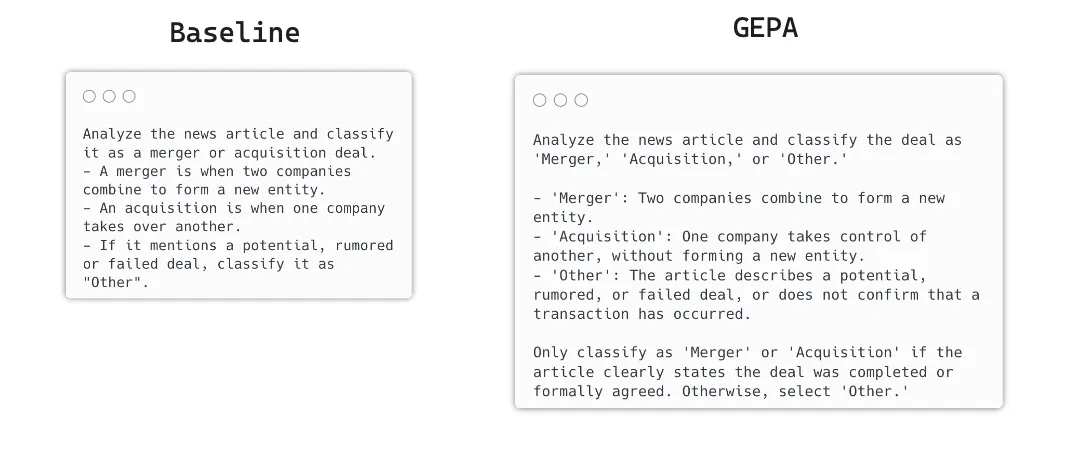The image size is (1070, 476).
Task: Click "An acquisition is when one company" line
Action: point(234,208)
